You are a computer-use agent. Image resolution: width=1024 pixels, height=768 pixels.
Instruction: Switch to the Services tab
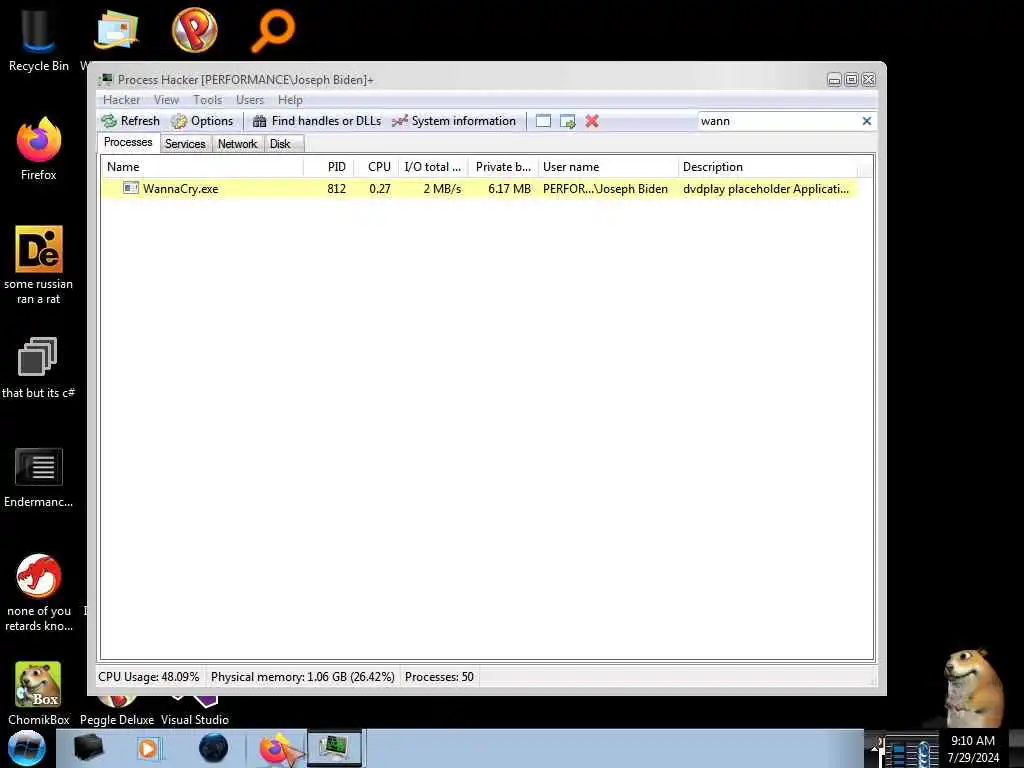(x=185, y=144)
